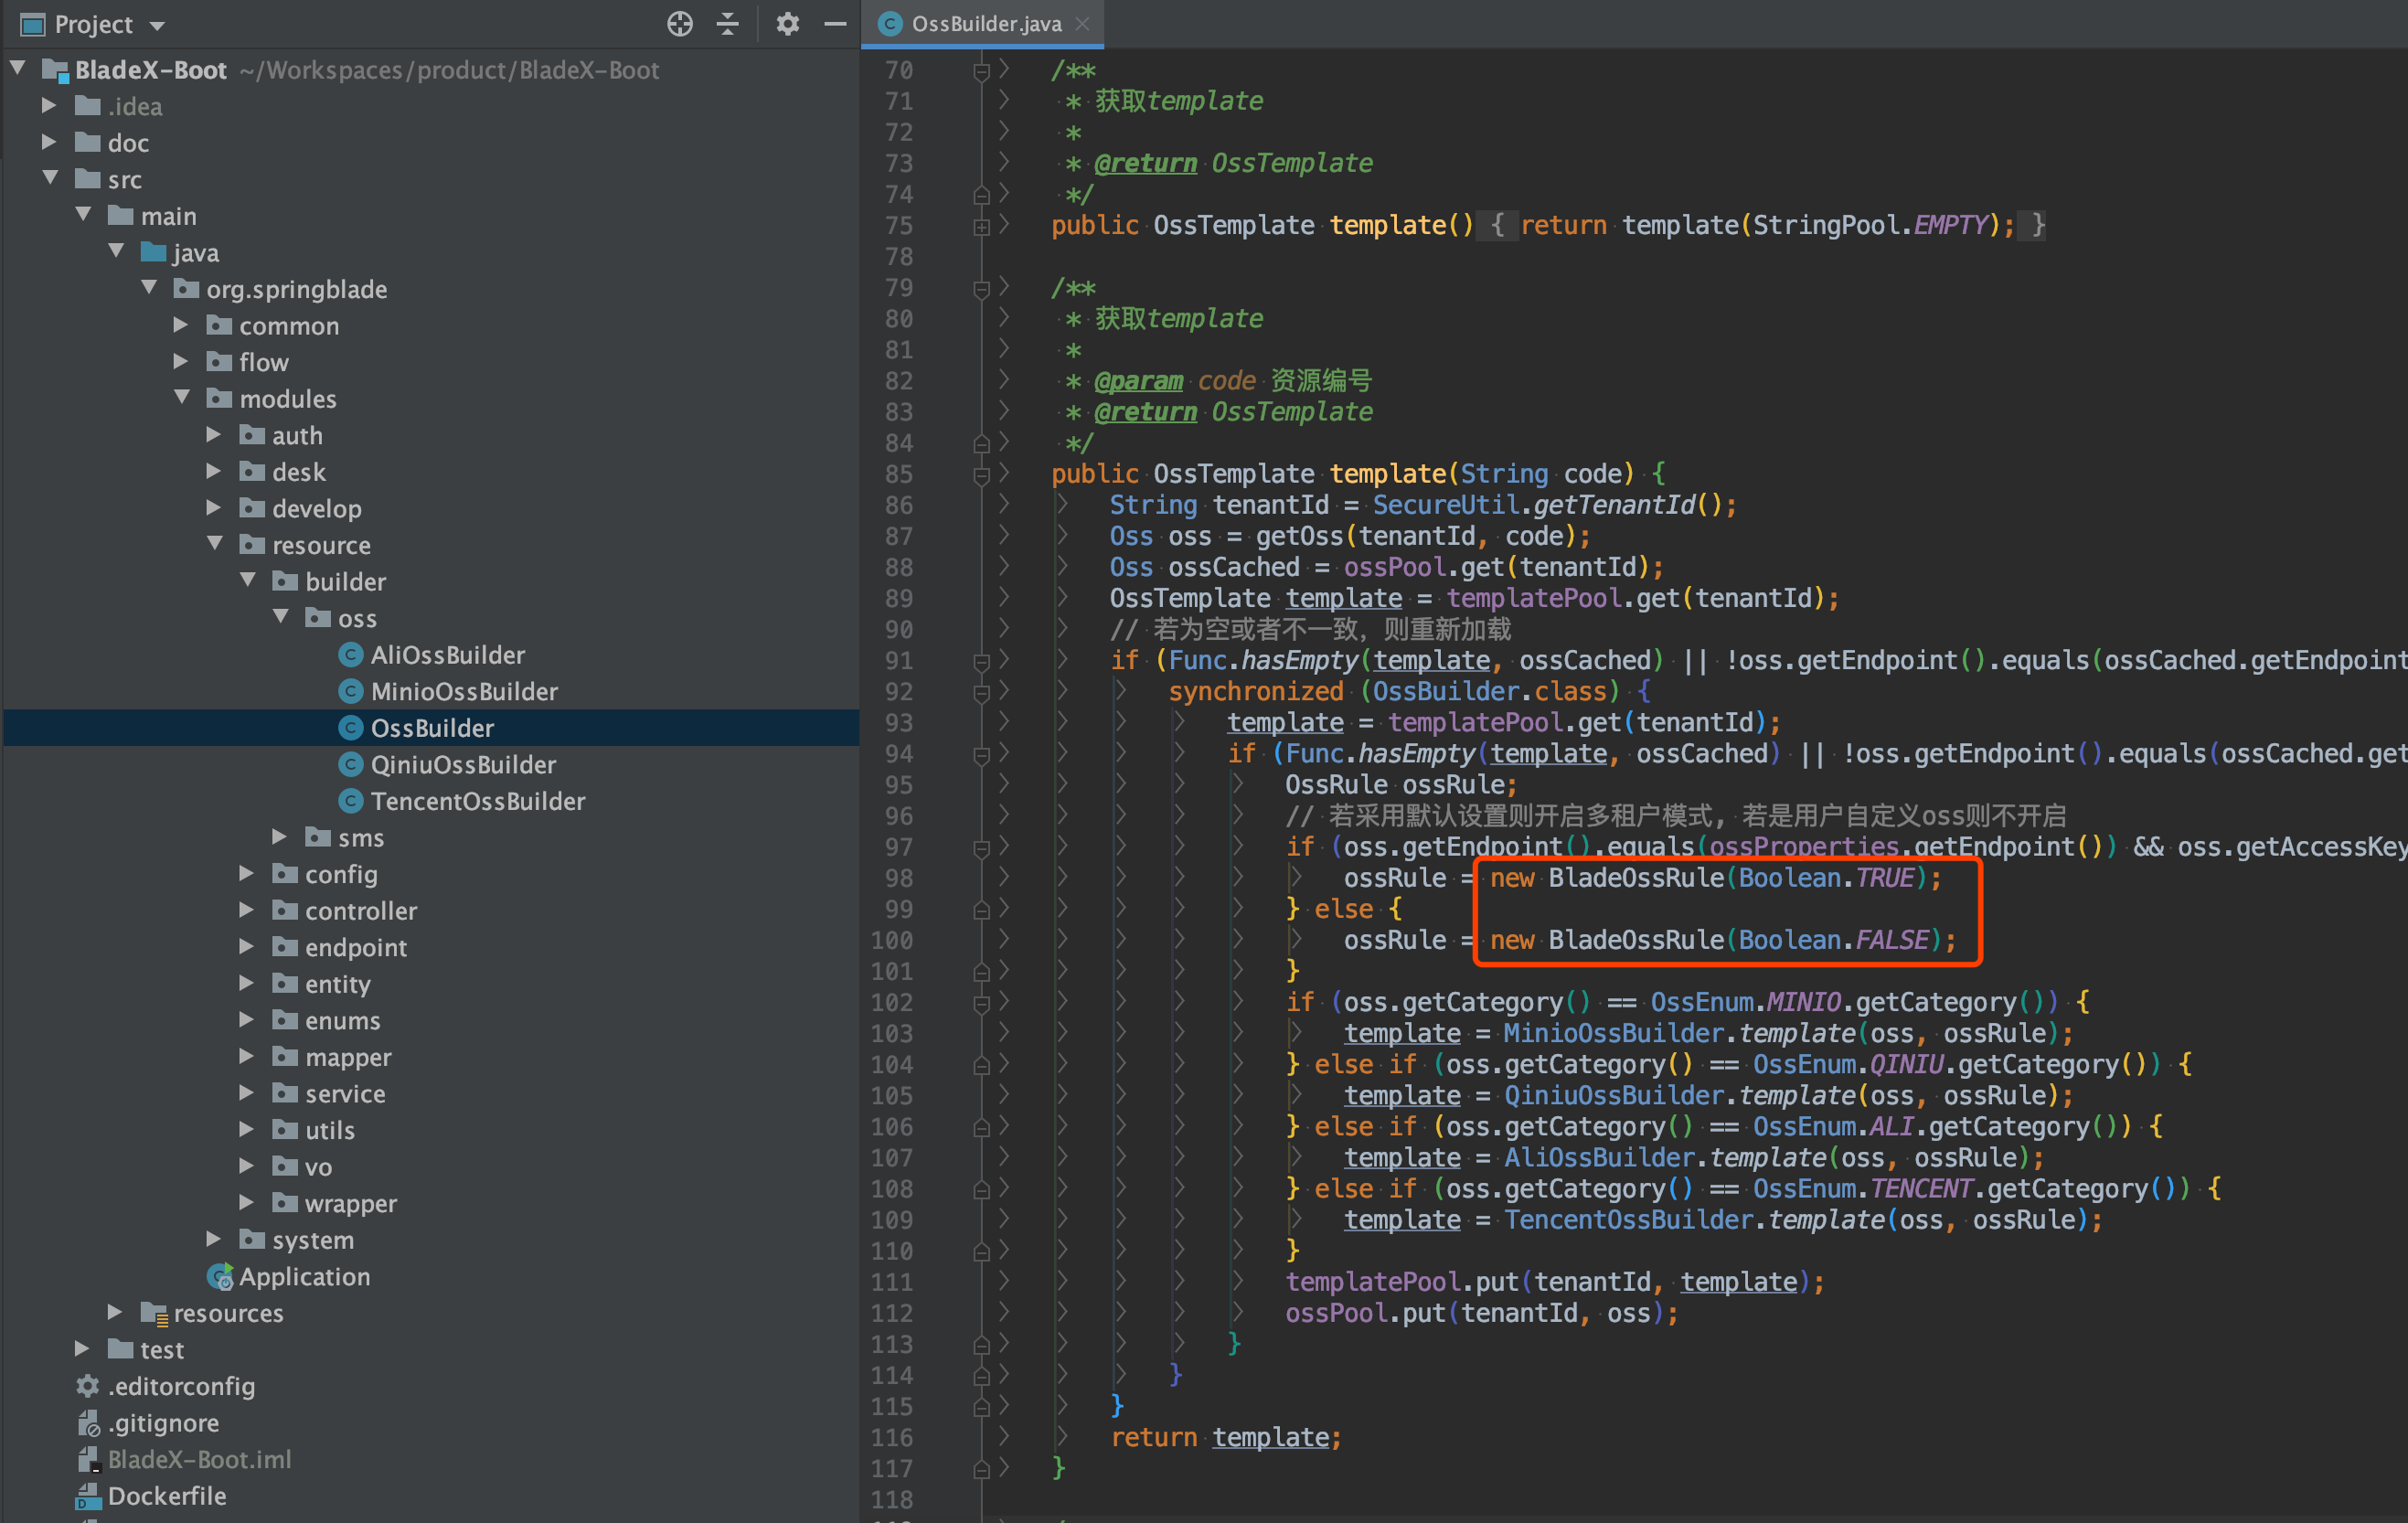Viewport: 2408px width, 1523px height.
Task: Expand the test folder
Action: pos(82,1349)
